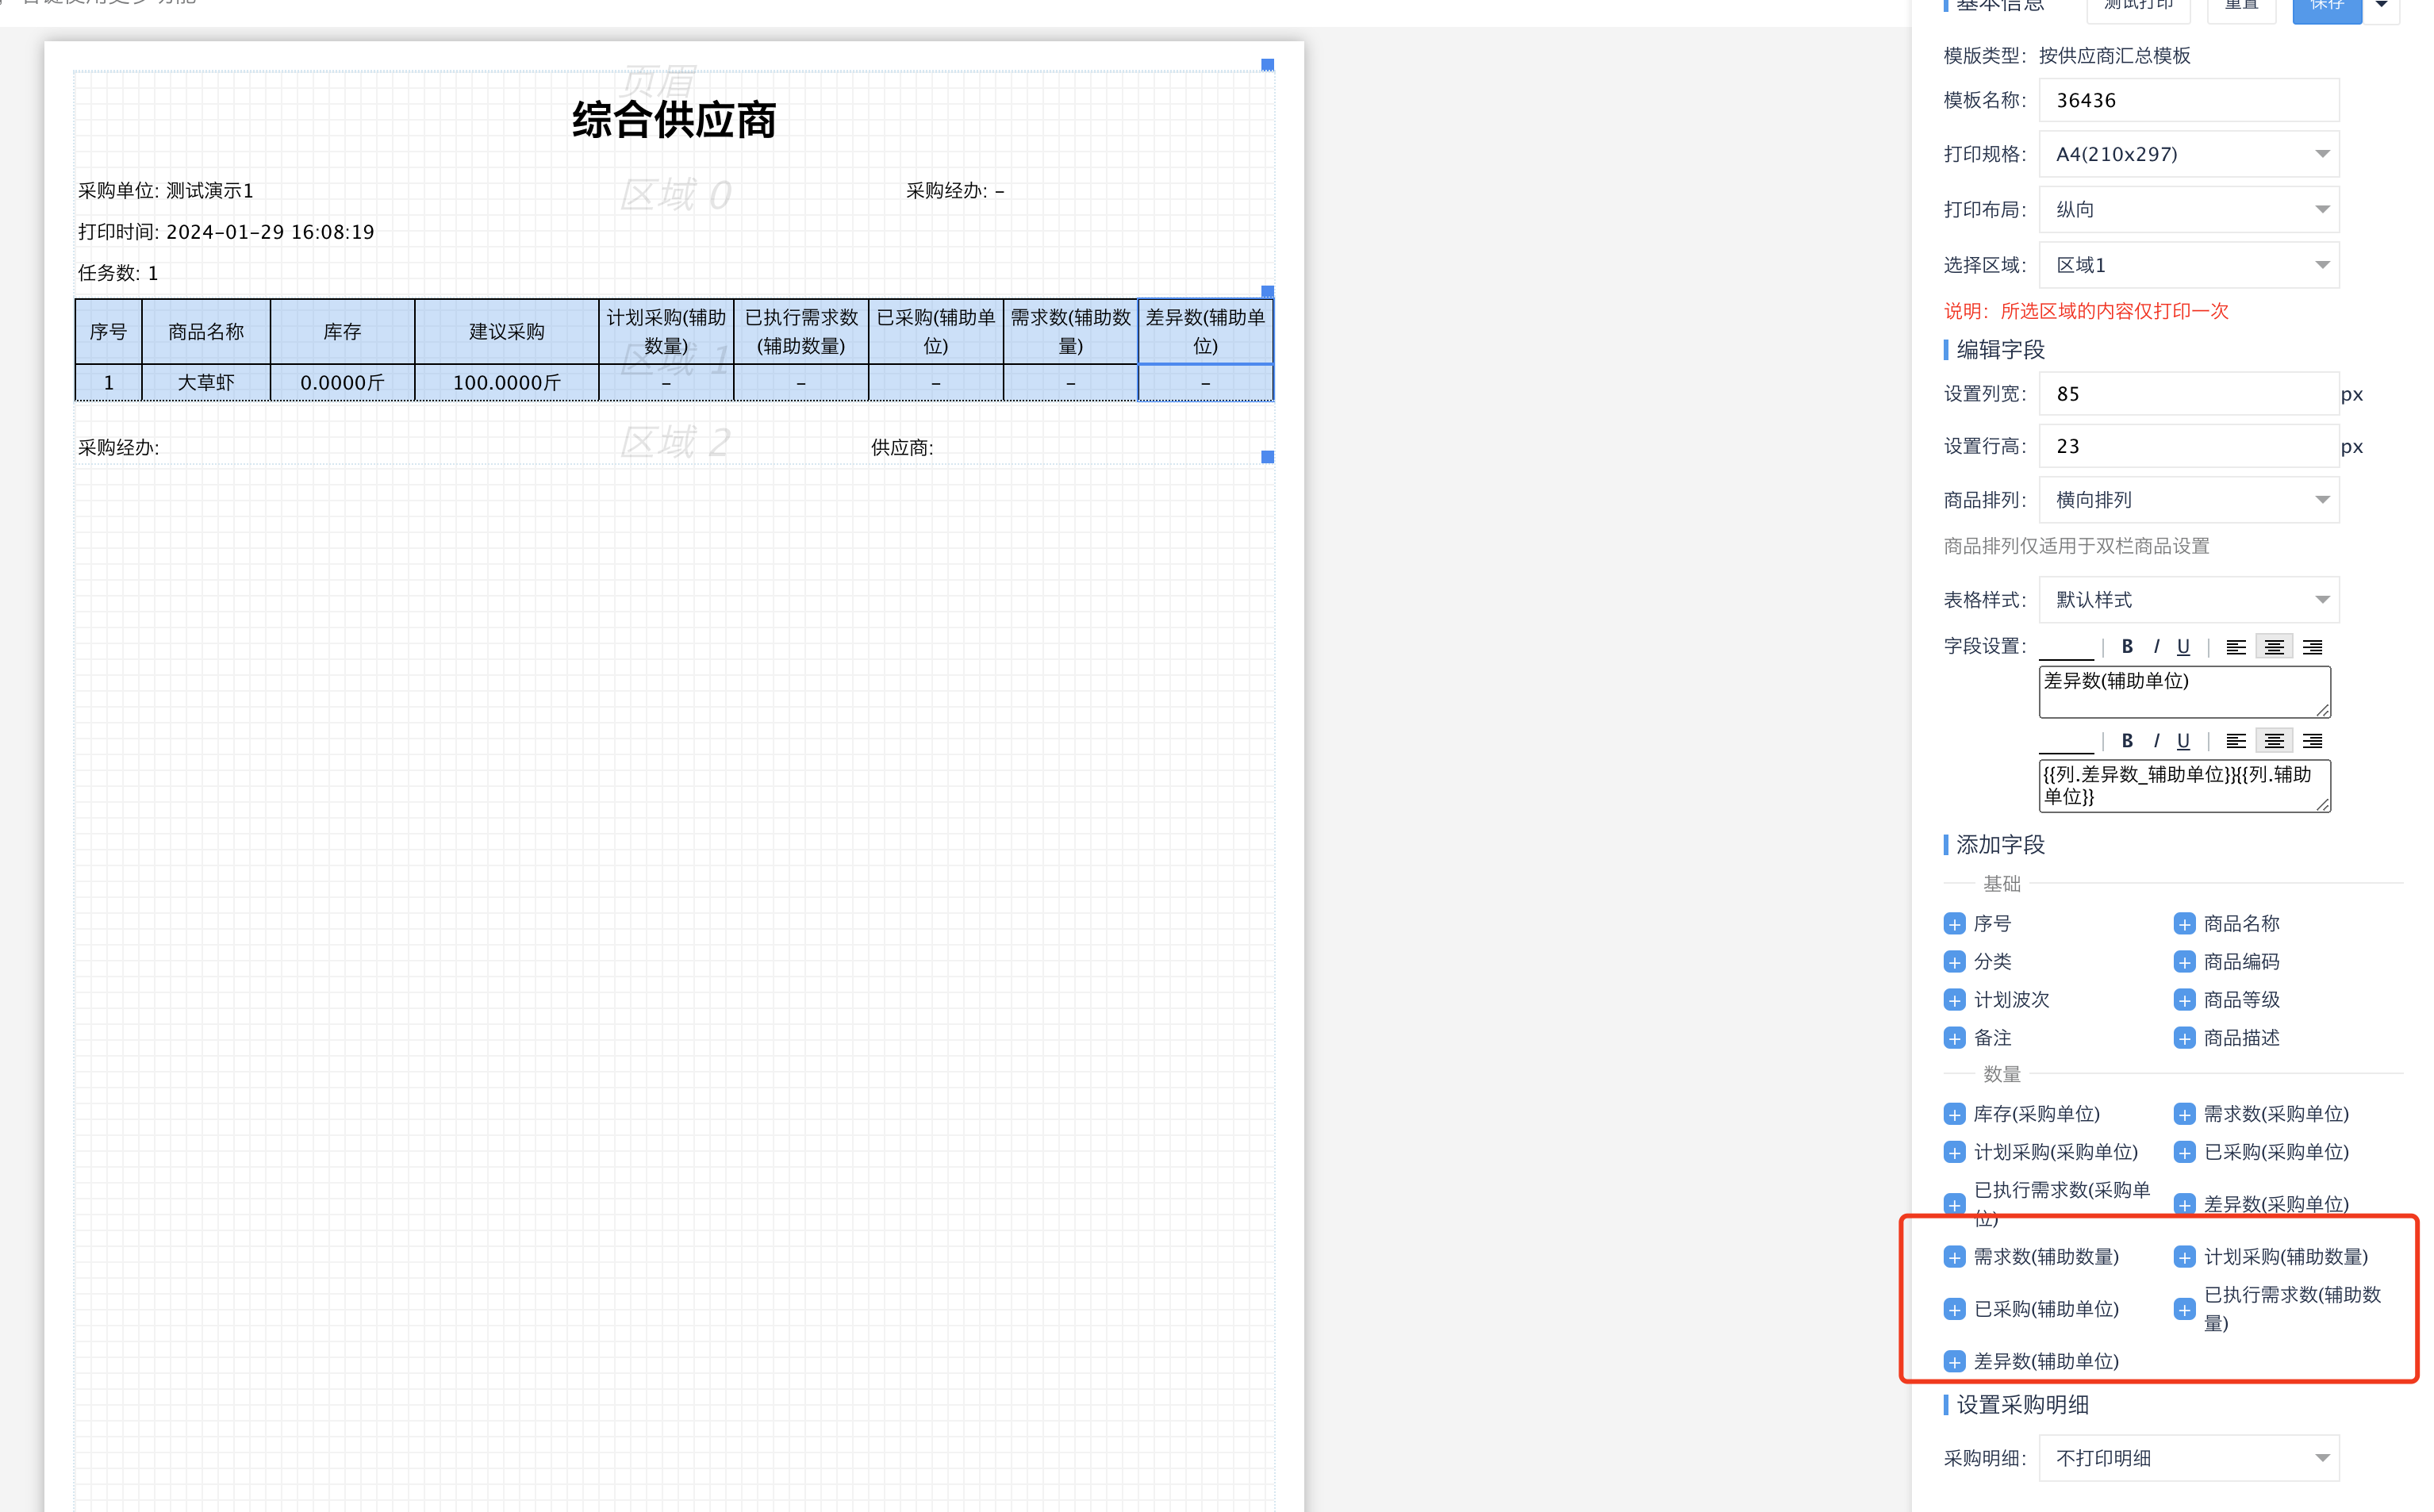The height and width of the screenshot is (1512, 2434).
Task: Add the 序号 field via its plus icon
Action: 1954,923
